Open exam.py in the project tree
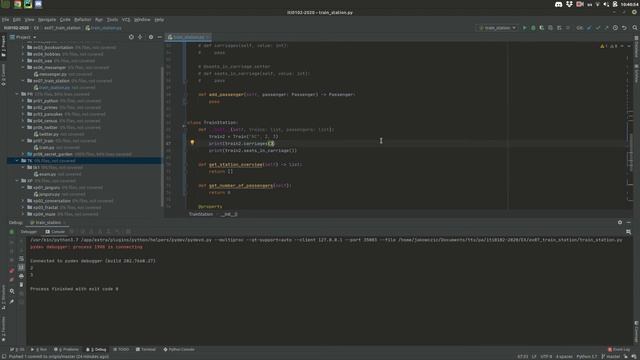The image size is (640, 360). click(x=47, y=174)
